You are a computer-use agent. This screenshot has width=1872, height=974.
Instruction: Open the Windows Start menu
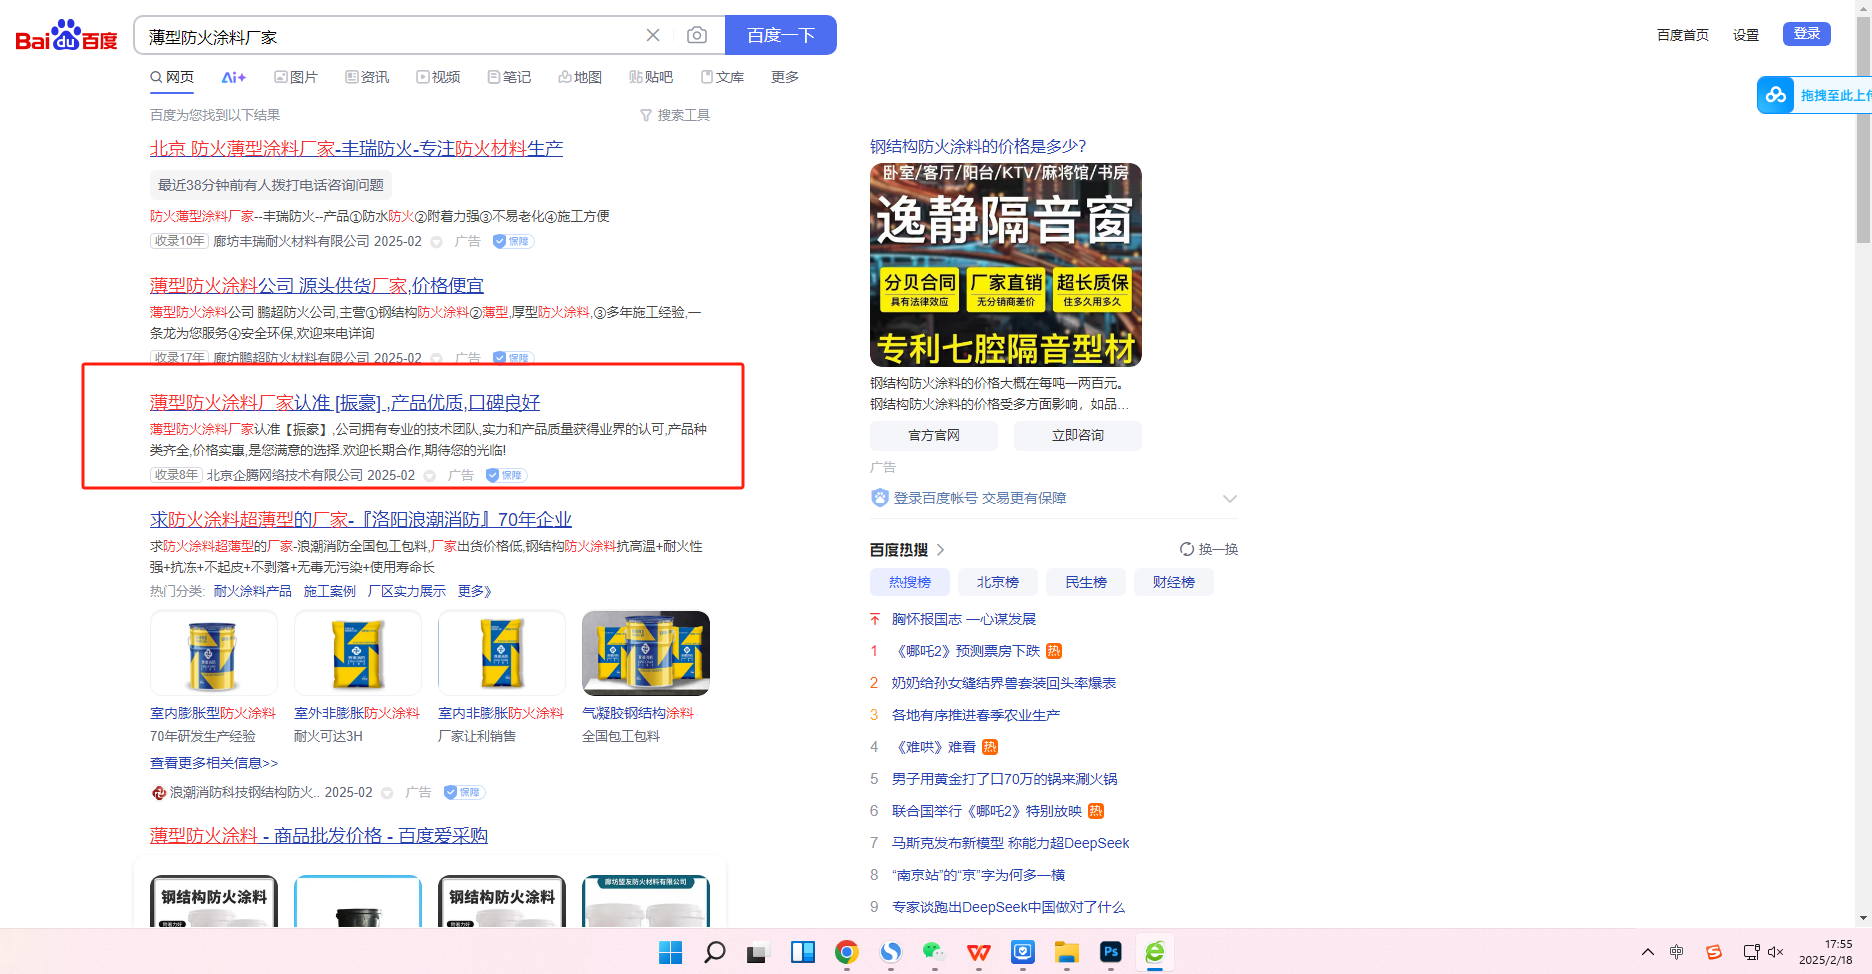coord(670,952)
